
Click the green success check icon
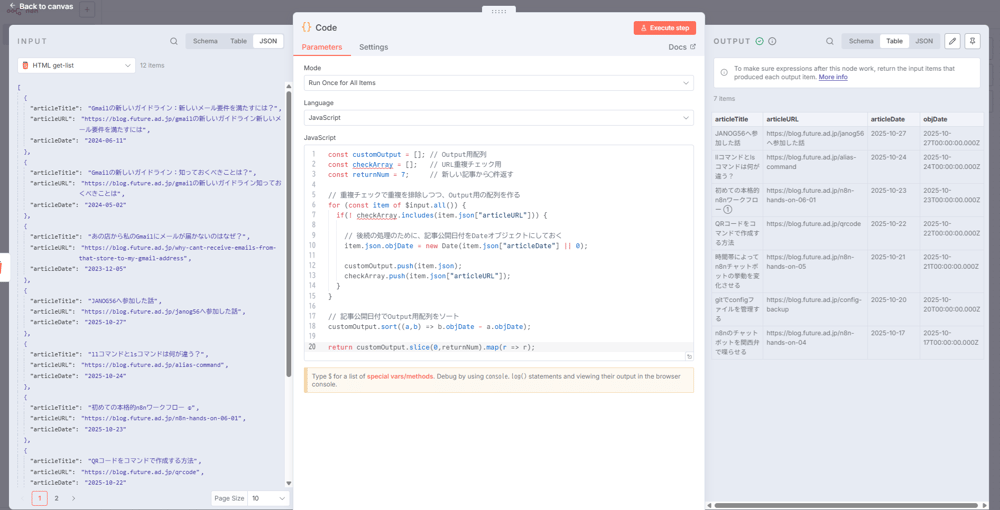click(x=760, y=41)
